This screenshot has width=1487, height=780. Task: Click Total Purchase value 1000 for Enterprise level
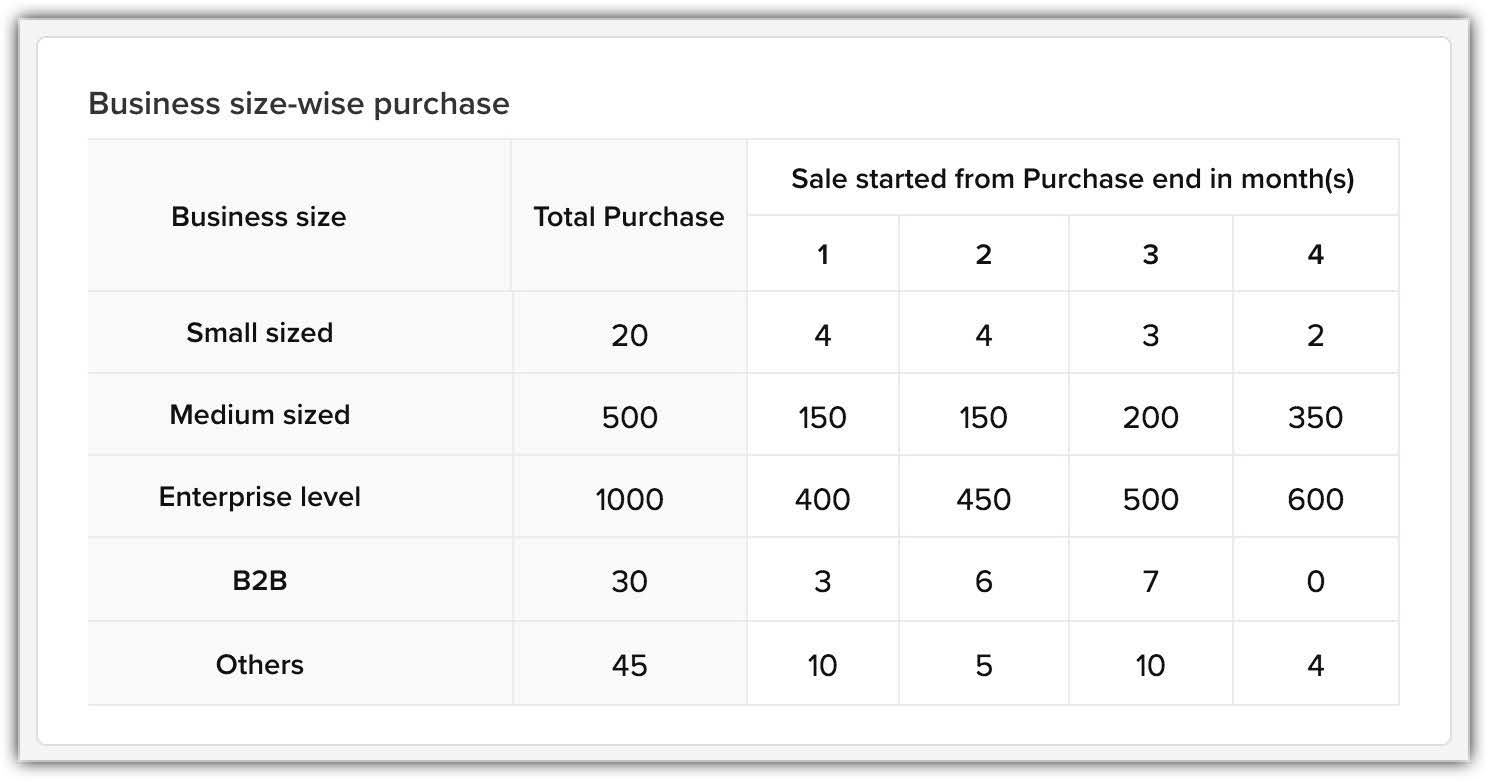coord(629,499)
